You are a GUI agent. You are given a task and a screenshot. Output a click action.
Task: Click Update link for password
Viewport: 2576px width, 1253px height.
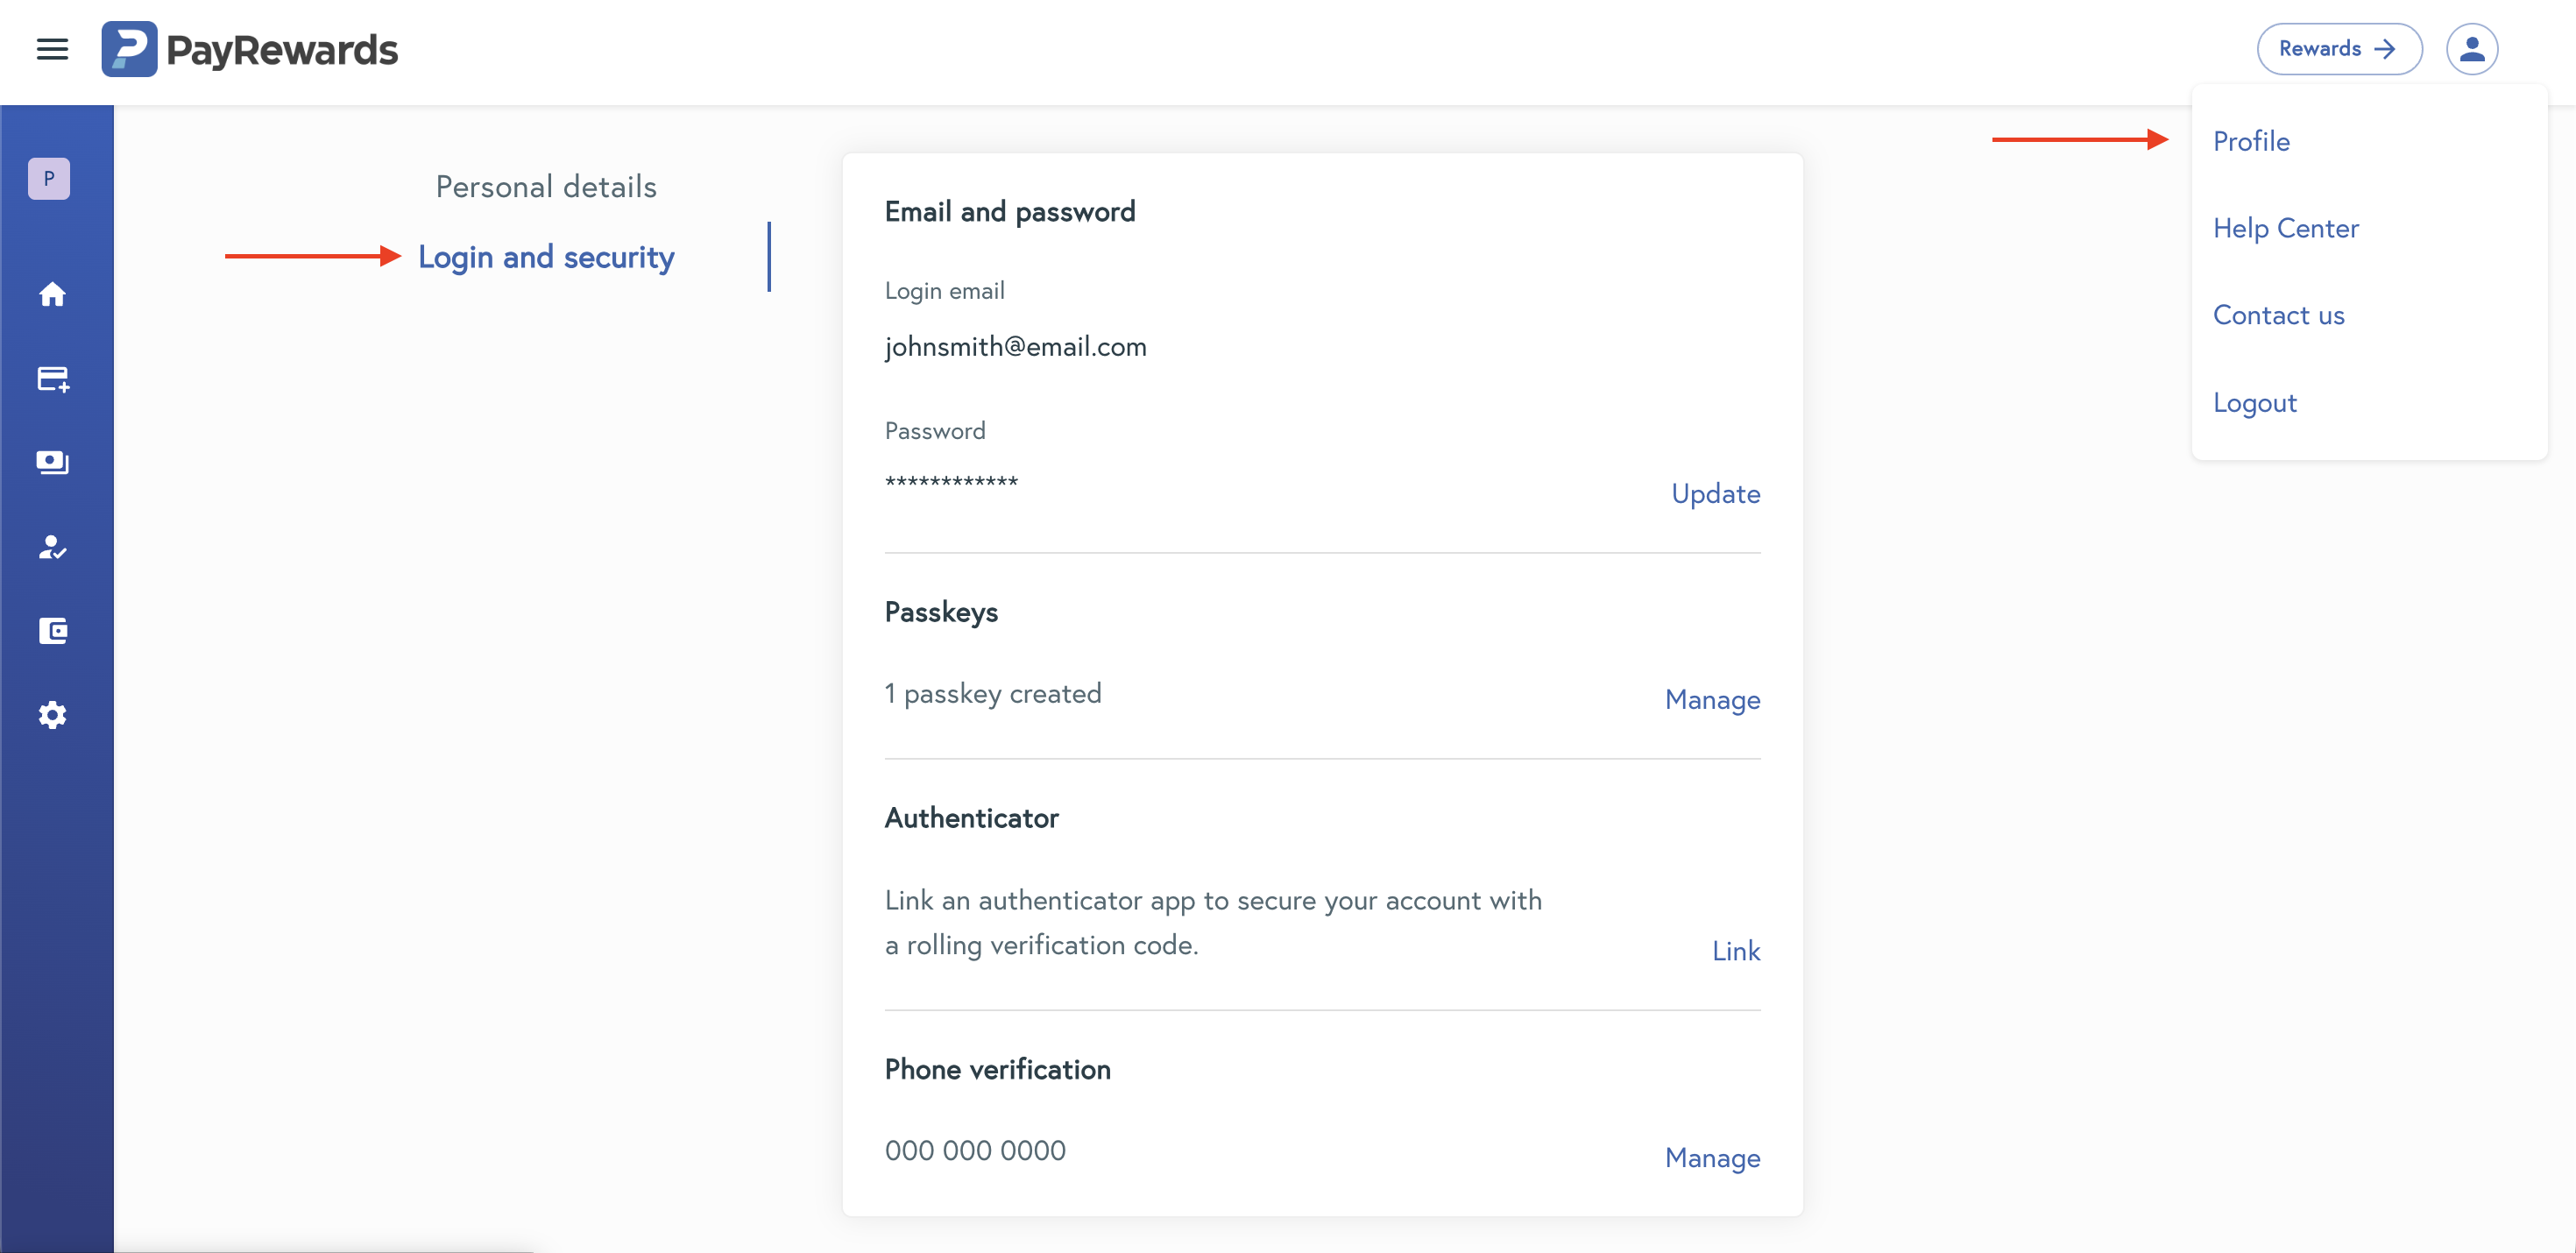pyautogui.click(x=1715, y=493)
